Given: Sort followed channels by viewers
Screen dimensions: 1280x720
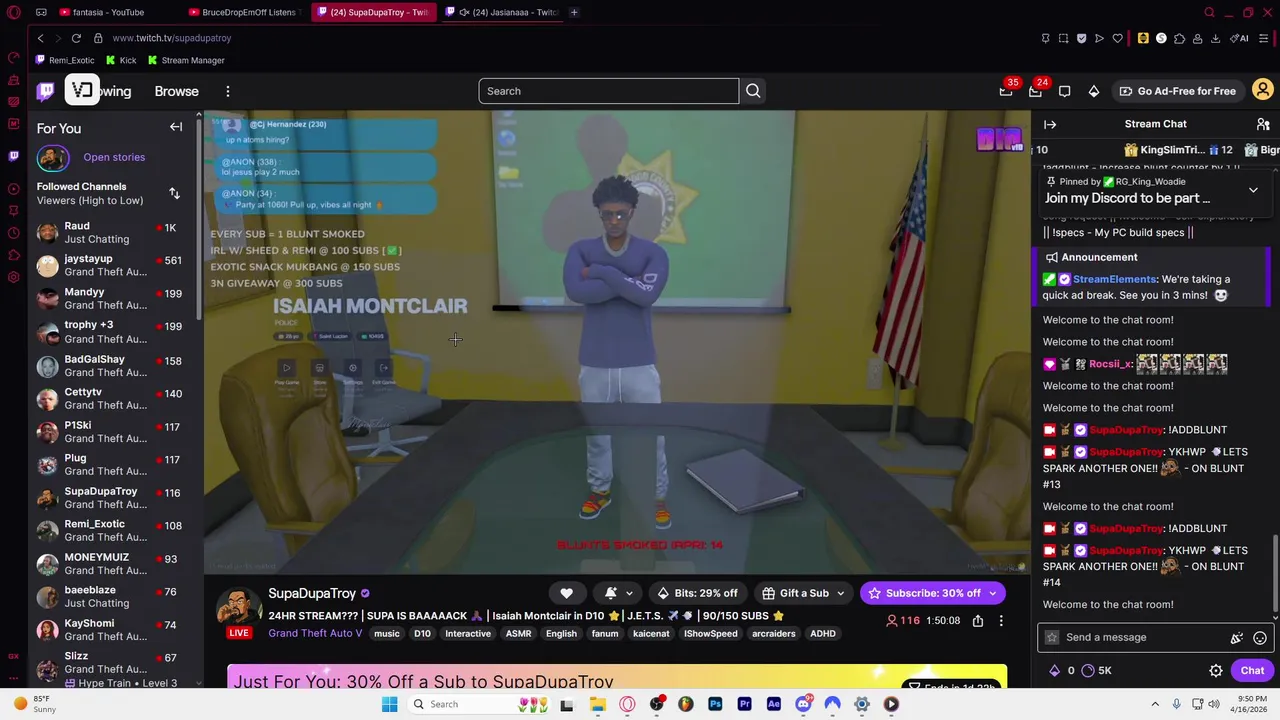Looking at the screenshot, I should pyautogui.click(x=174, y=193).
